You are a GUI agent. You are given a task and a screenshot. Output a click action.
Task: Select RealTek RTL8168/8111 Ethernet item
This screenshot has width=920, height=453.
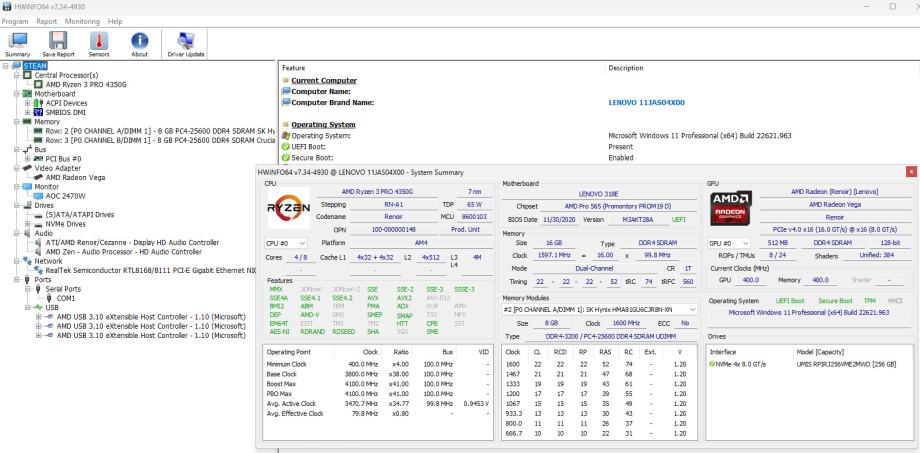tap(151, 271)
